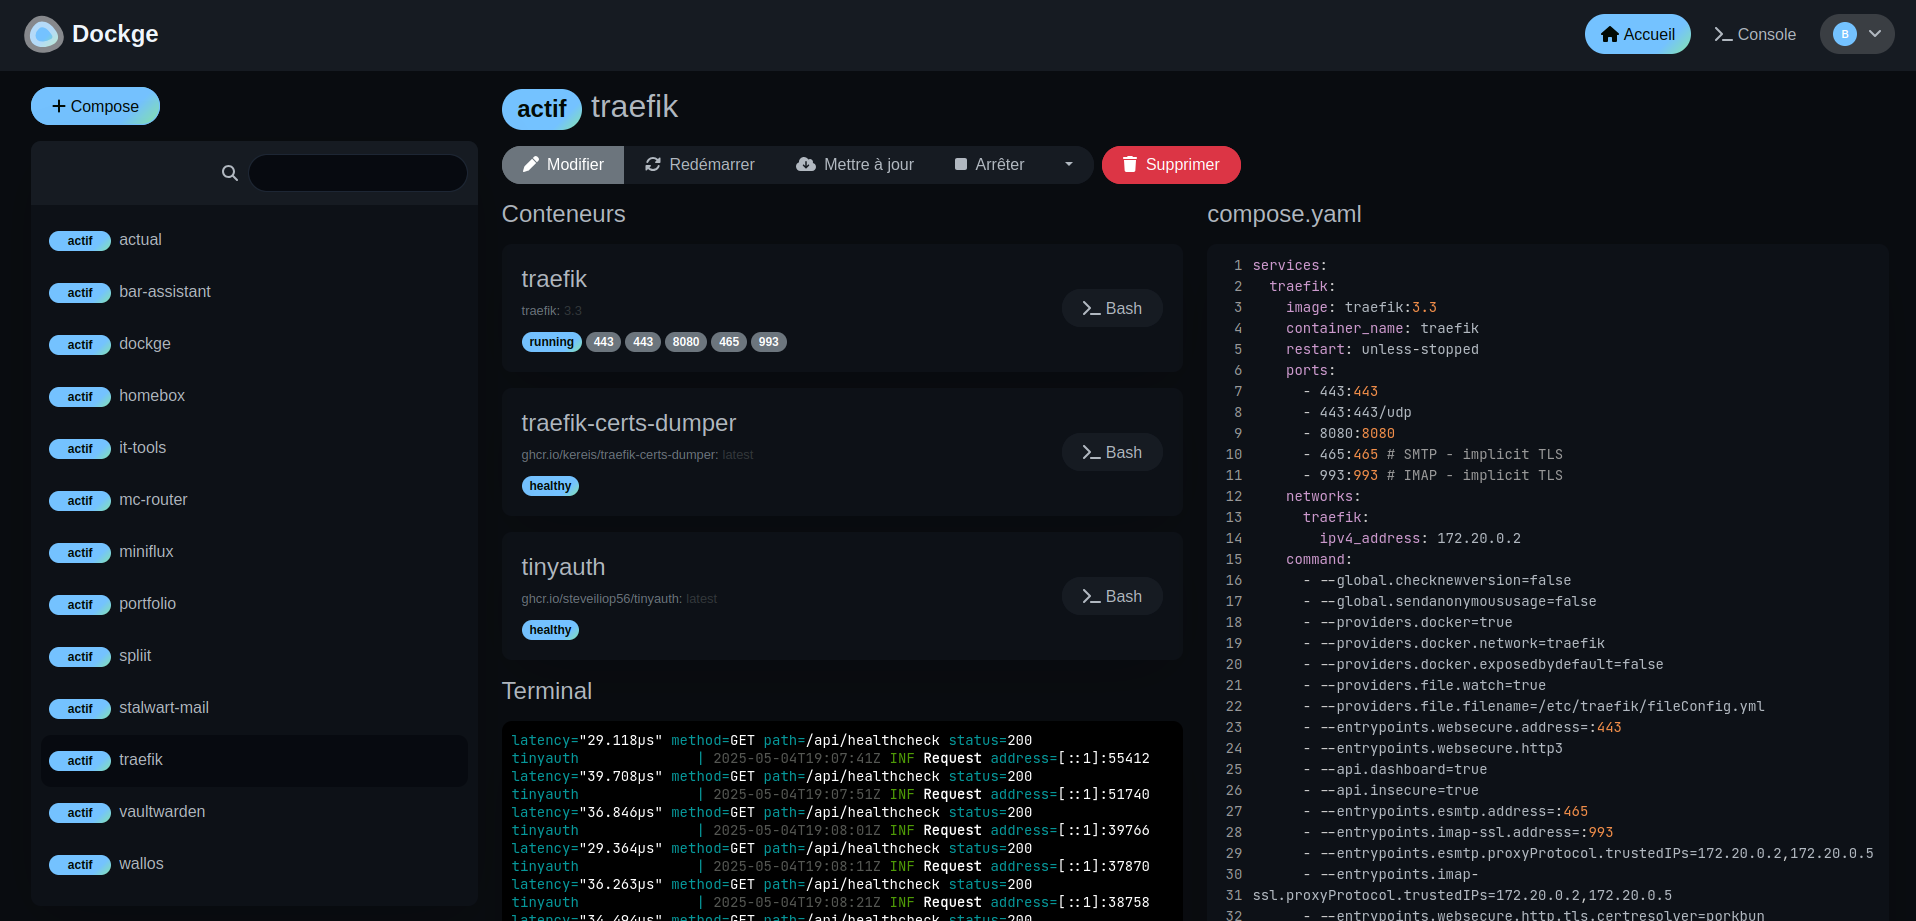Click the stop square icon on Arrêter

pos(961,164)
